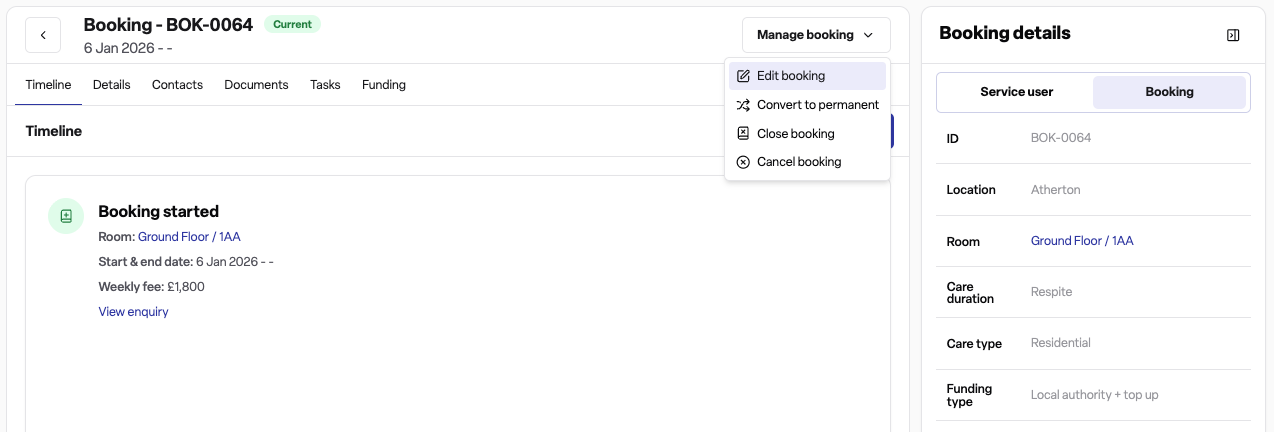Click the Care type value Residential
1274x432 pixels.
[1061, 343]
